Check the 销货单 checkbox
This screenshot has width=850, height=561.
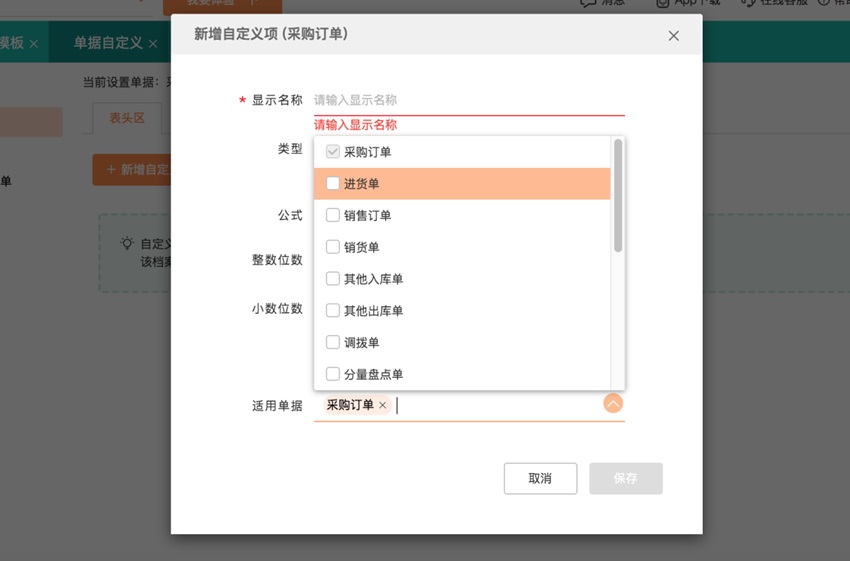tap(332, 247)
